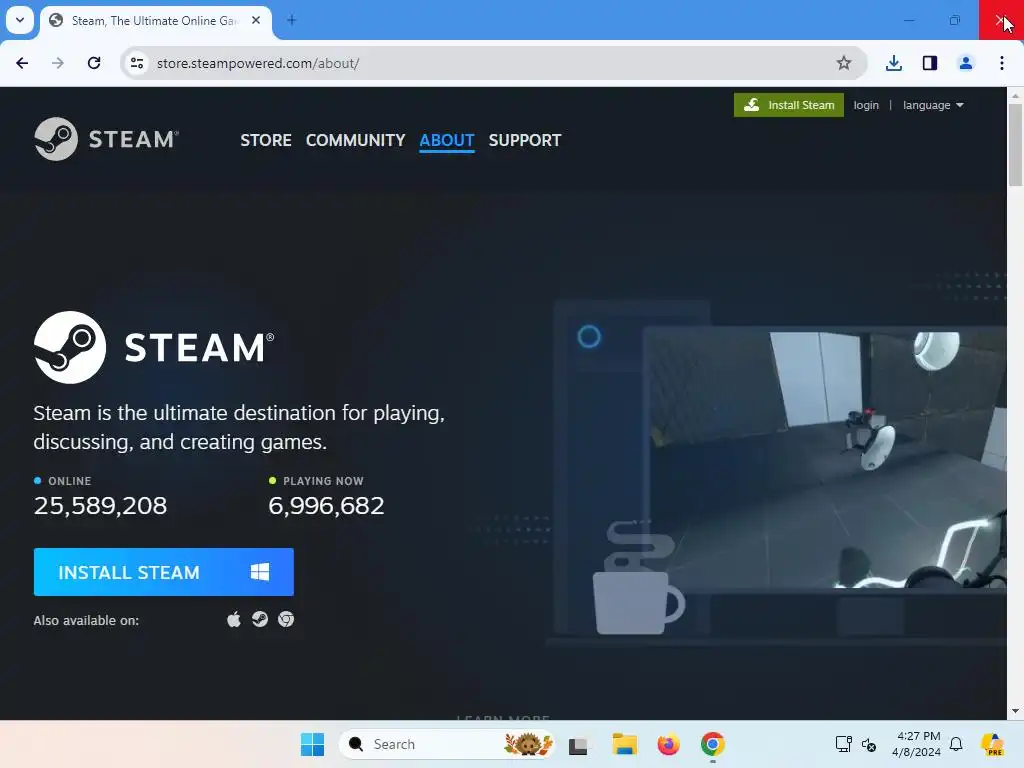
Task: Click the muted volume tray icon
Action: (869, 744)
